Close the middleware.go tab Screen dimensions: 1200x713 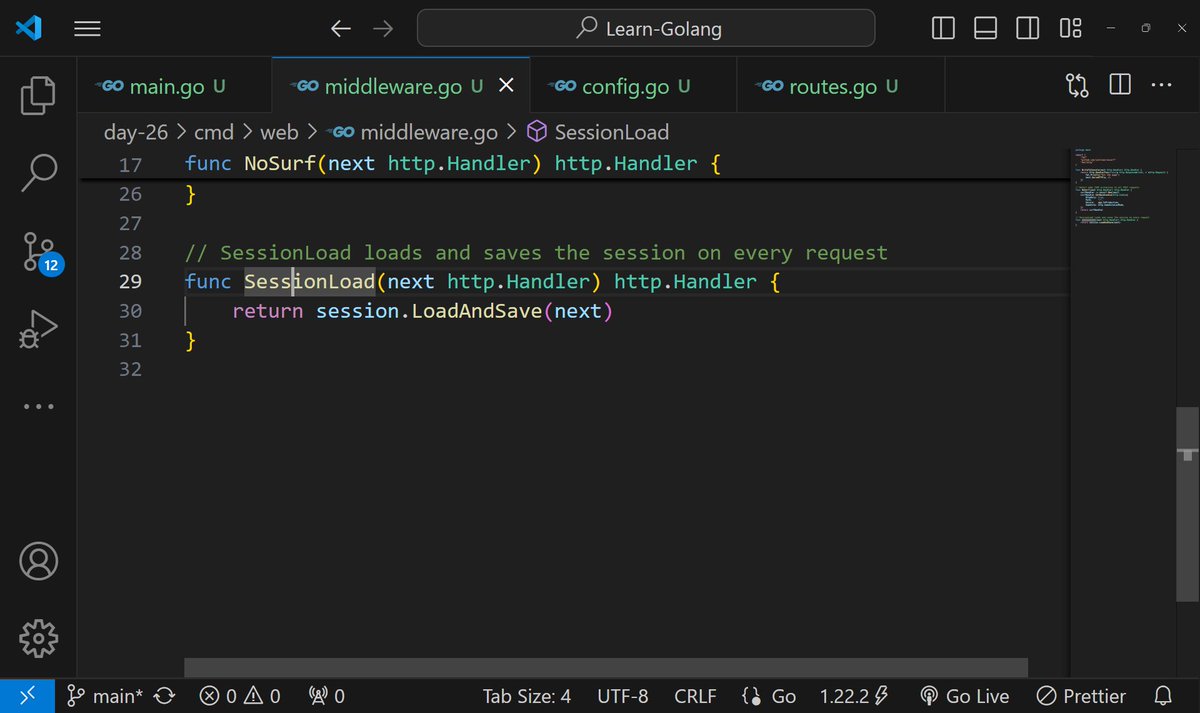point(507,86)
